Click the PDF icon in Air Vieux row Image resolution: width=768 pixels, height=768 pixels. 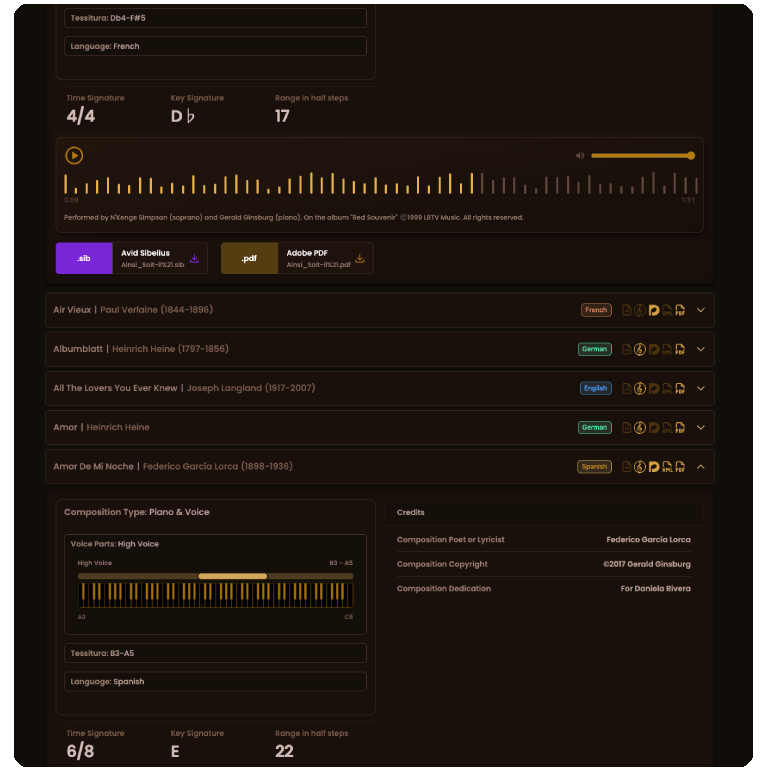[x=680, y=310]
